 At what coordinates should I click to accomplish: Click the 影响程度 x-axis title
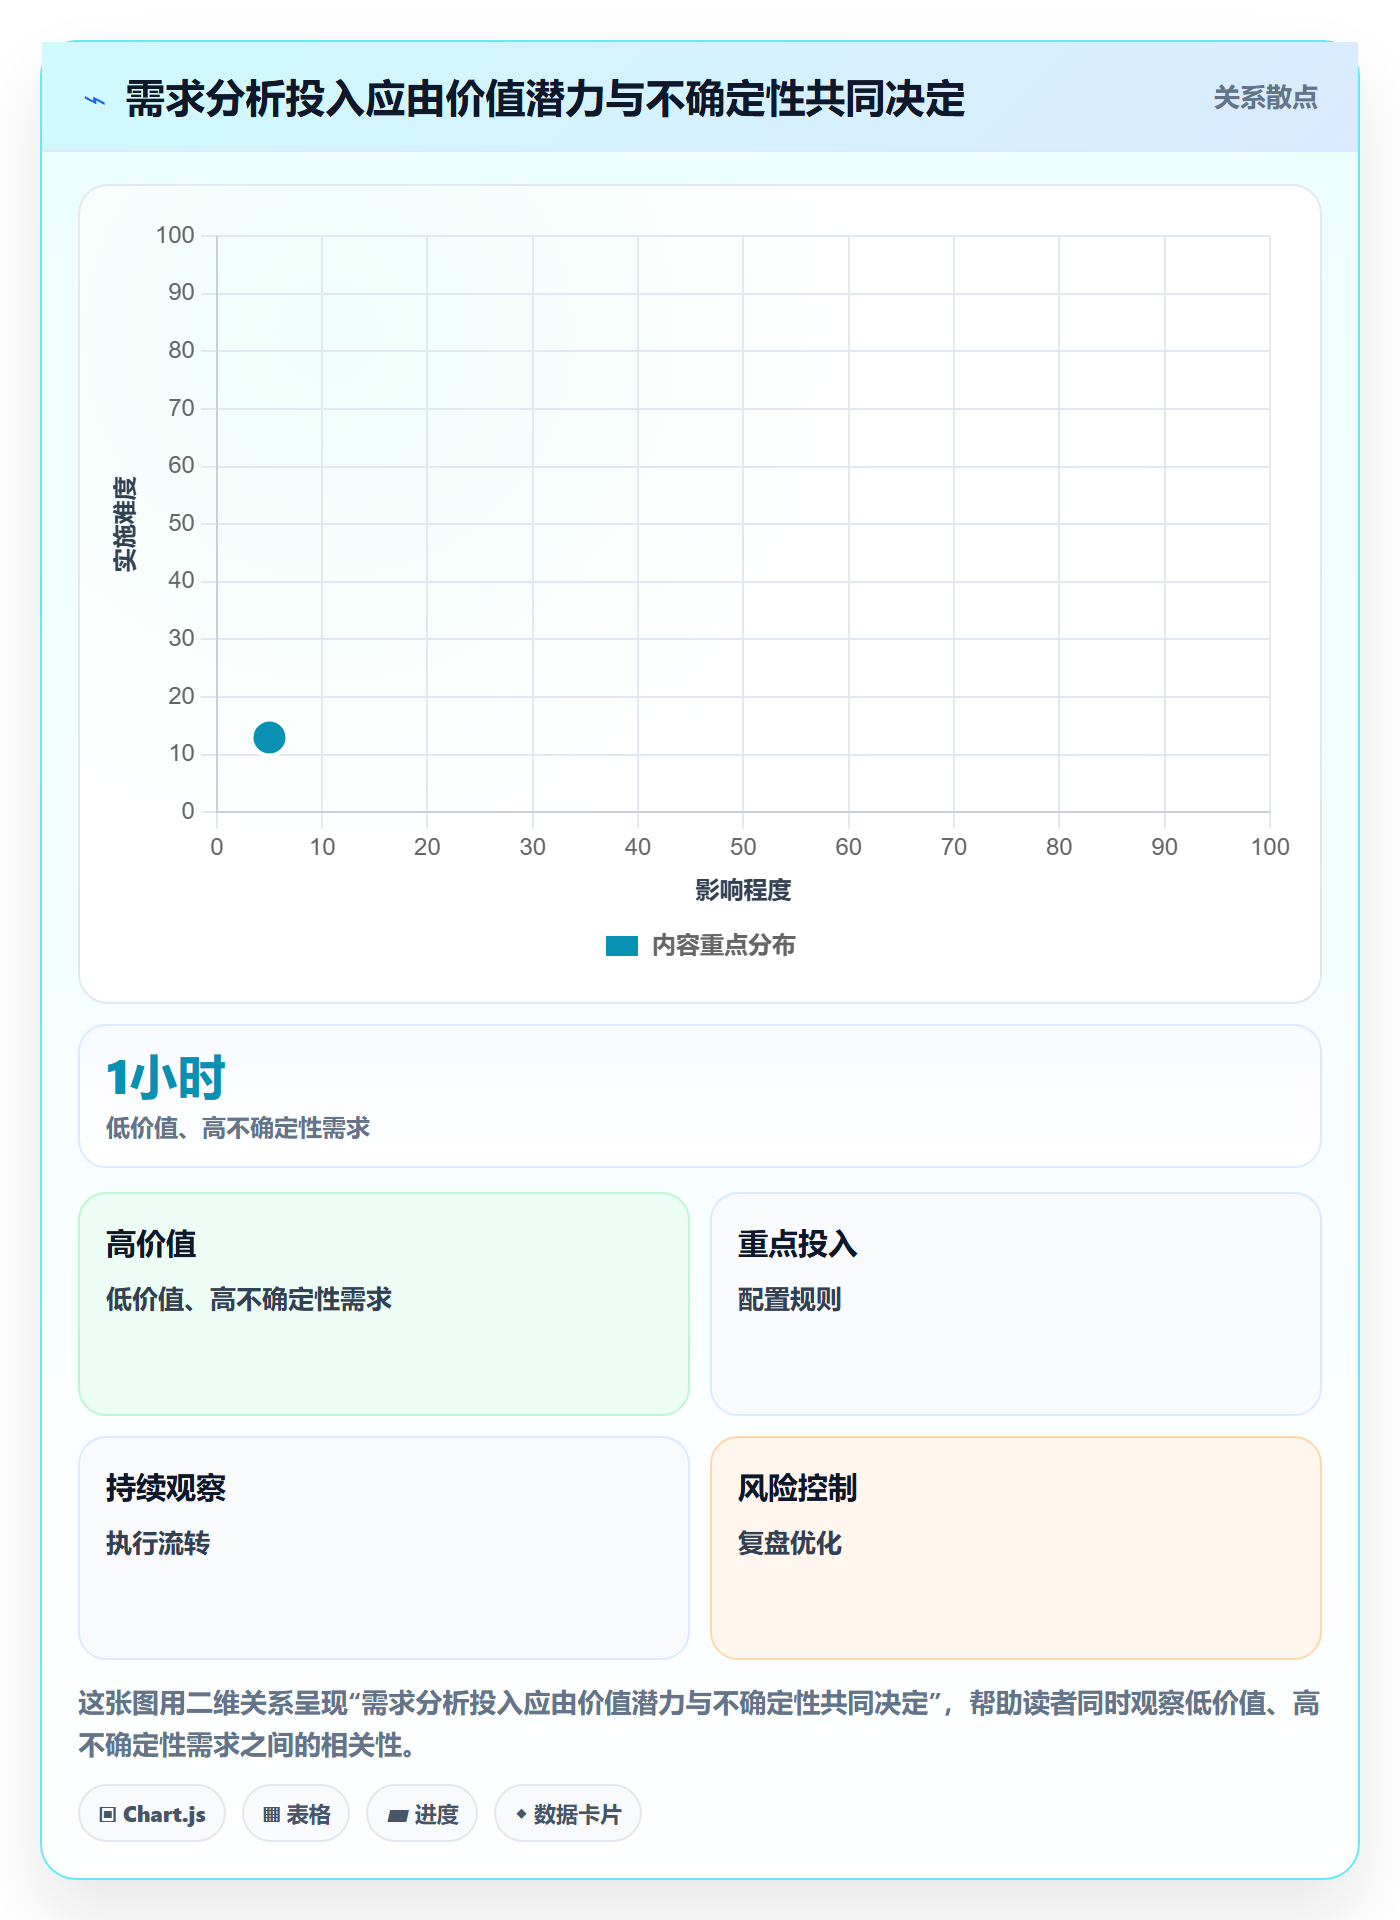coord(743,890)
